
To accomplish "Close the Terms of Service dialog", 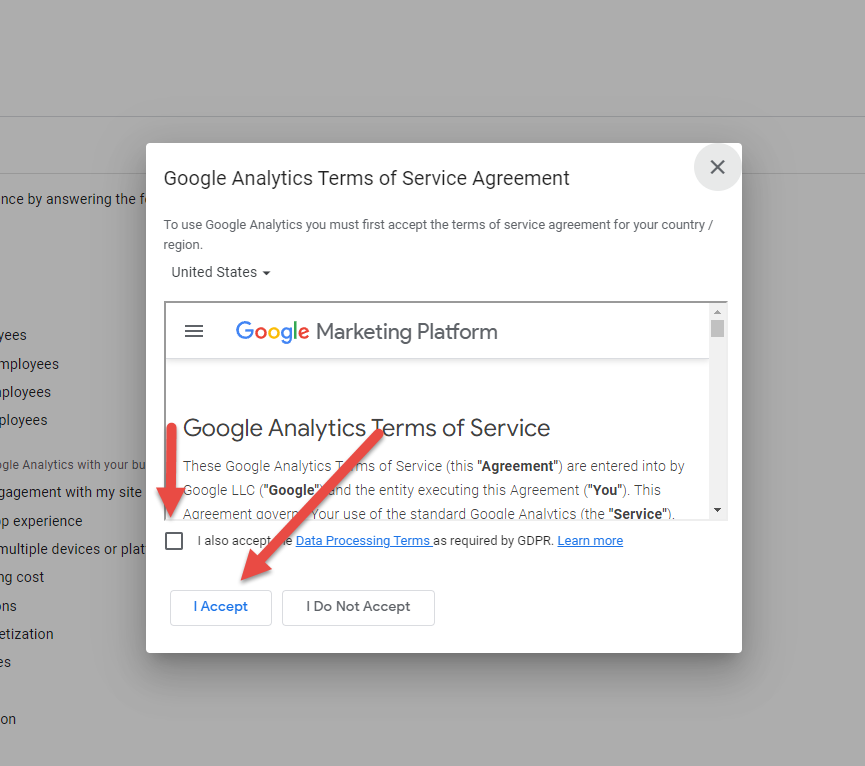I will click(717, 167).
